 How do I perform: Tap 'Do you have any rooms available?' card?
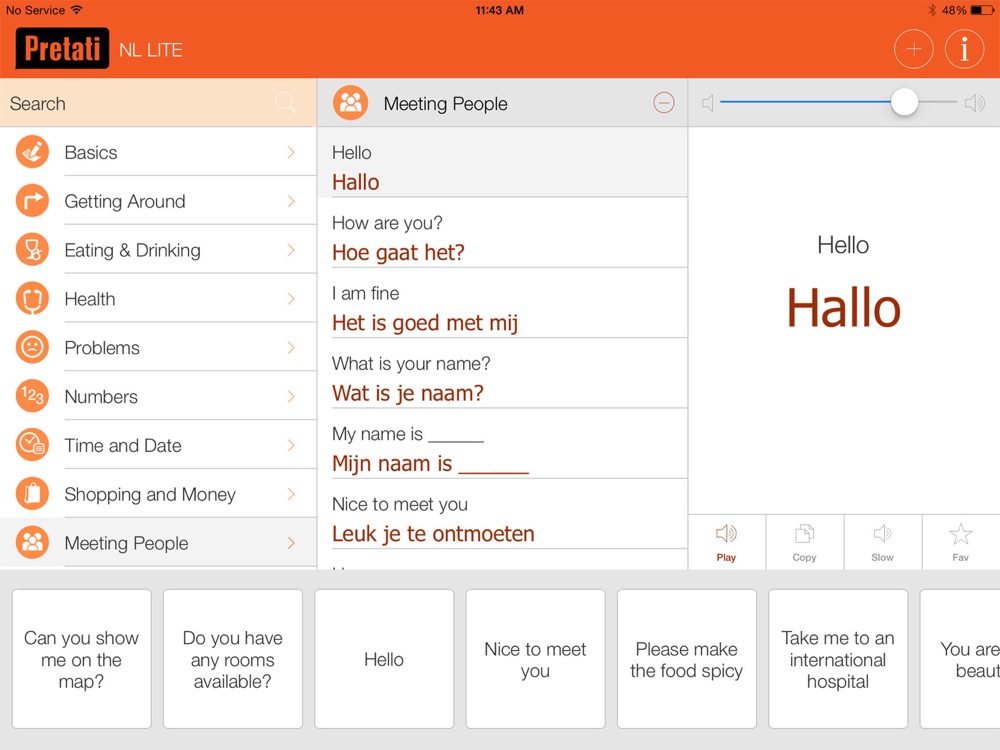click(x=233, y=659)
